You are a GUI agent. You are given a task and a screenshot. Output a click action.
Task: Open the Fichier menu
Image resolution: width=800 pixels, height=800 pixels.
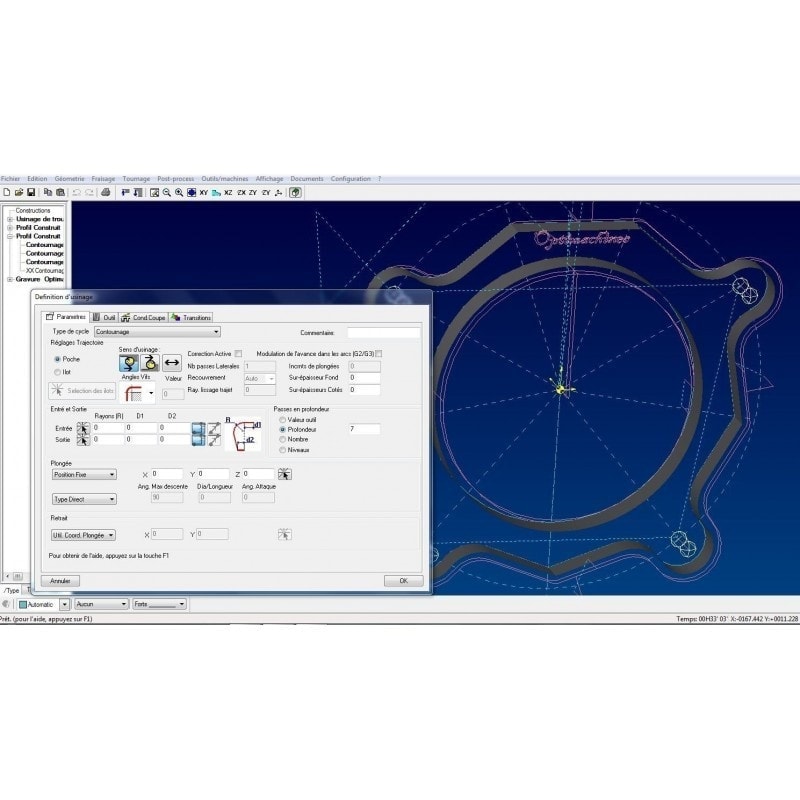pyautogui.click(x=10, y=179)
